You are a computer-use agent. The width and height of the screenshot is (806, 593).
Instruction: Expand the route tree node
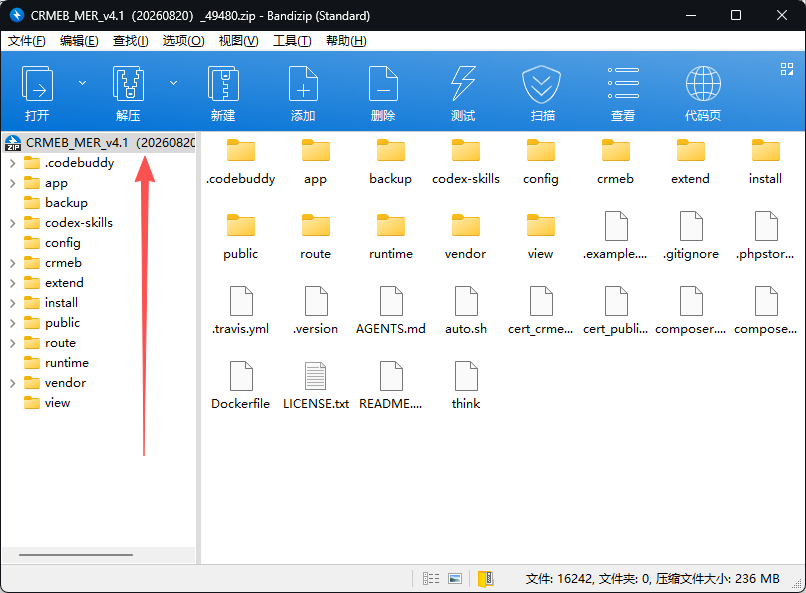[13, 343]
